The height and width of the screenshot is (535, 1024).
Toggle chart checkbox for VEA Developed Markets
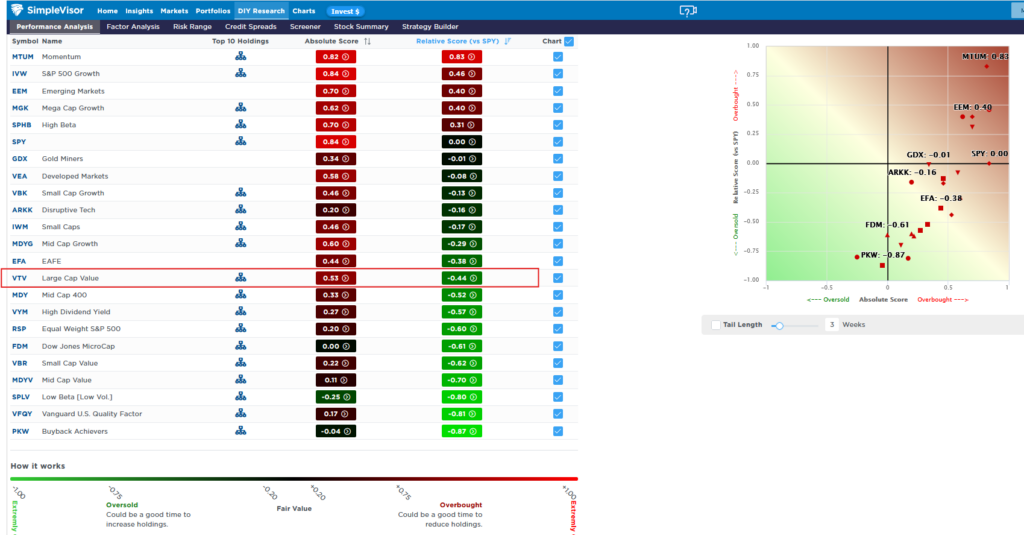click(x=558, y=176)
